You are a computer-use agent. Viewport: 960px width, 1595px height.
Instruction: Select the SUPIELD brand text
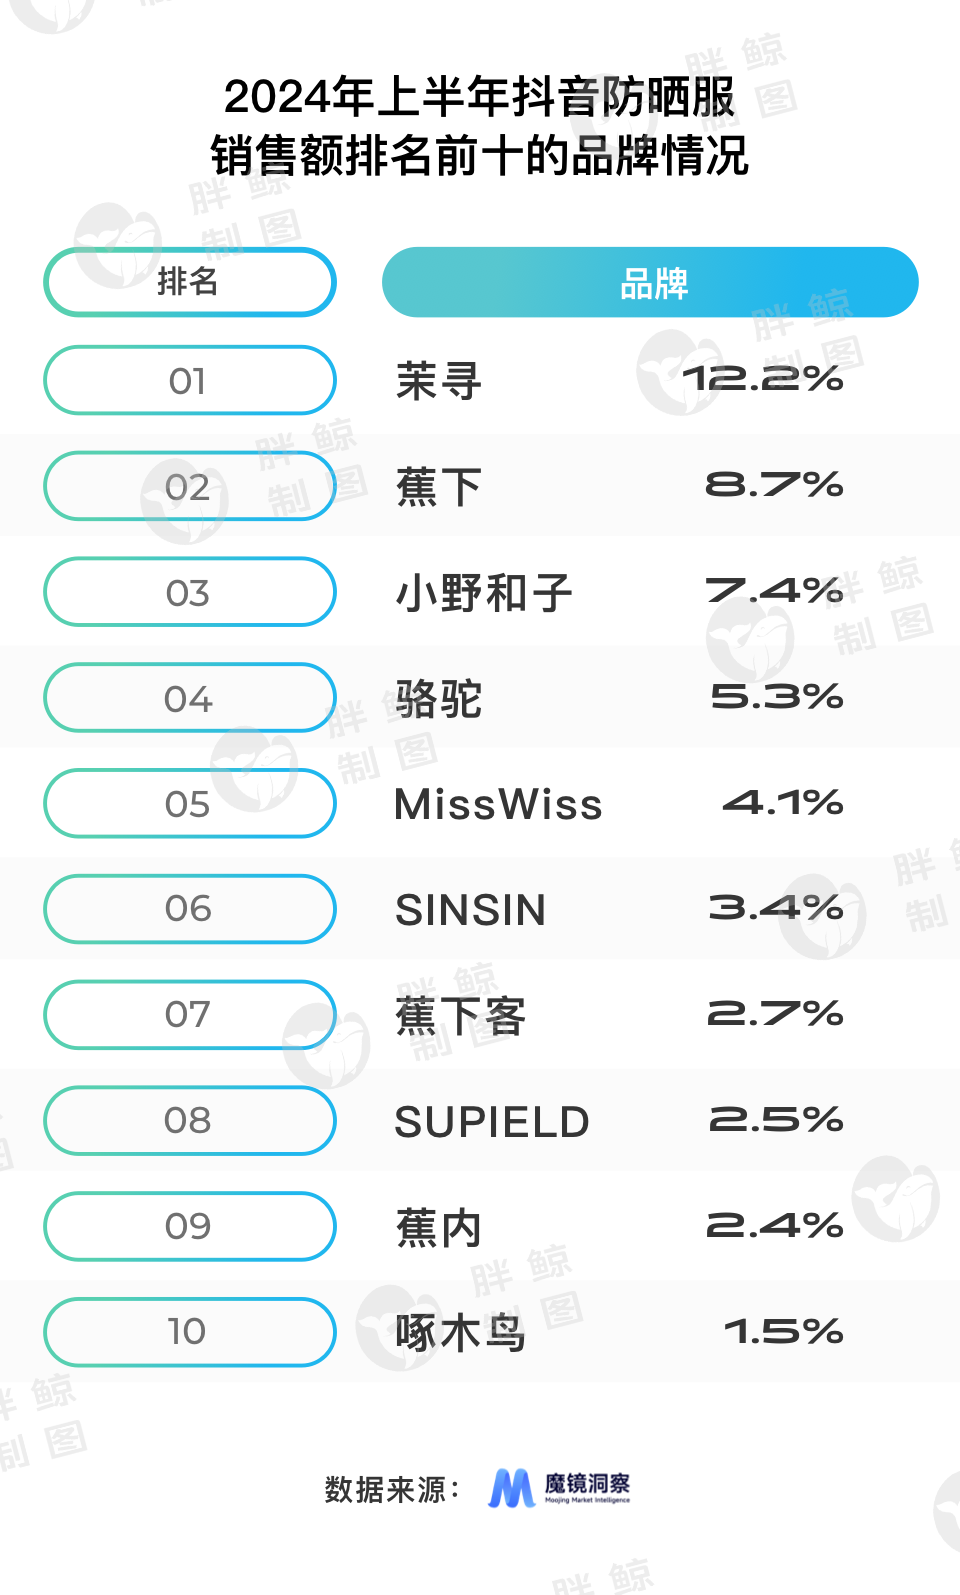(x=492, y=1122)
